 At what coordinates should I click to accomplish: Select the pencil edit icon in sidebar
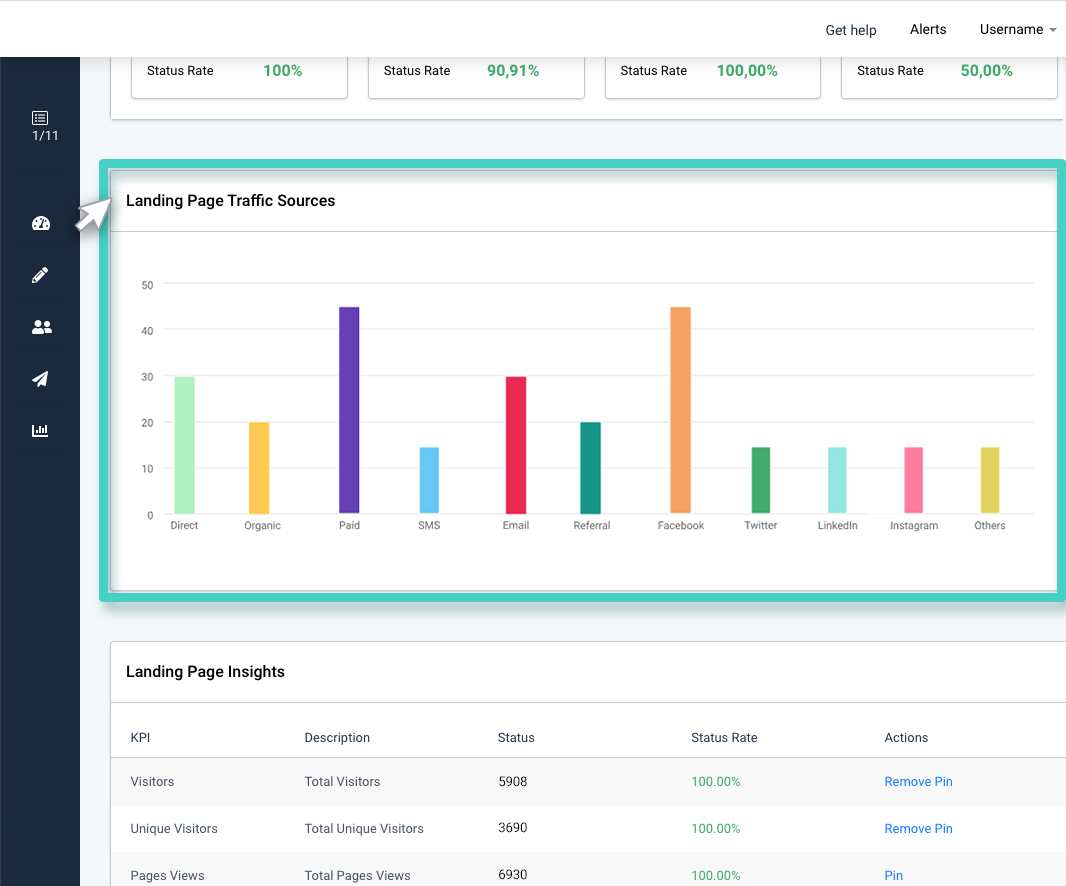(40, 275)
